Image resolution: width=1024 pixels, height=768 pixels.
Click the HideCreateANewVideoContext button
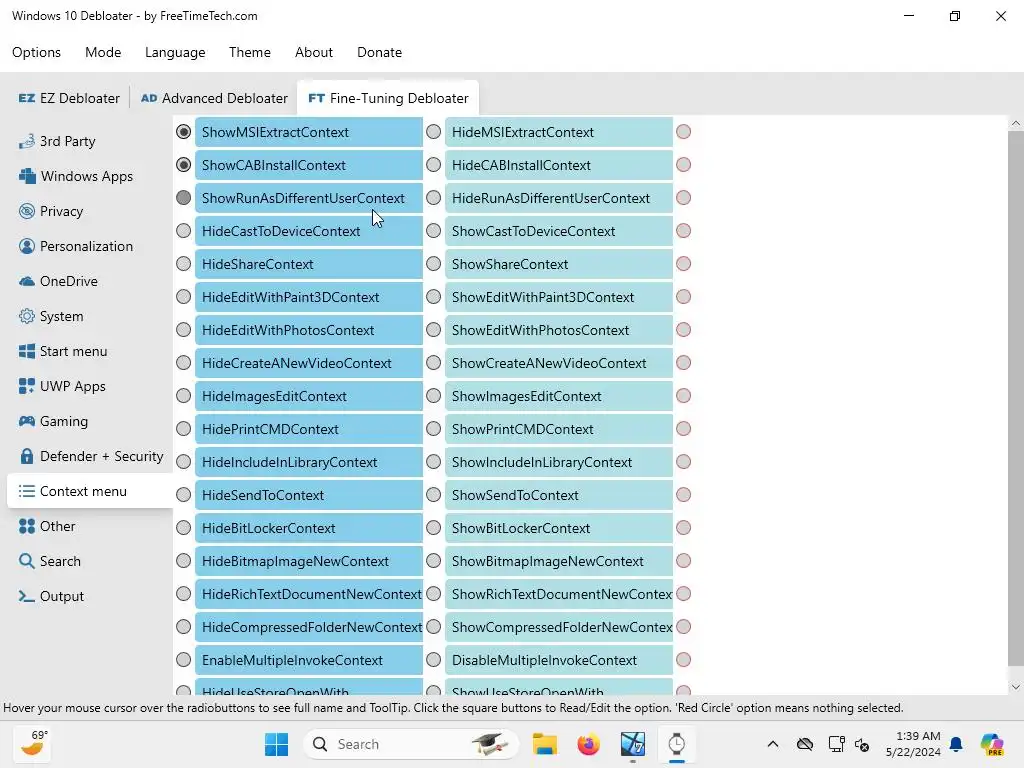[x=308, y=363]
